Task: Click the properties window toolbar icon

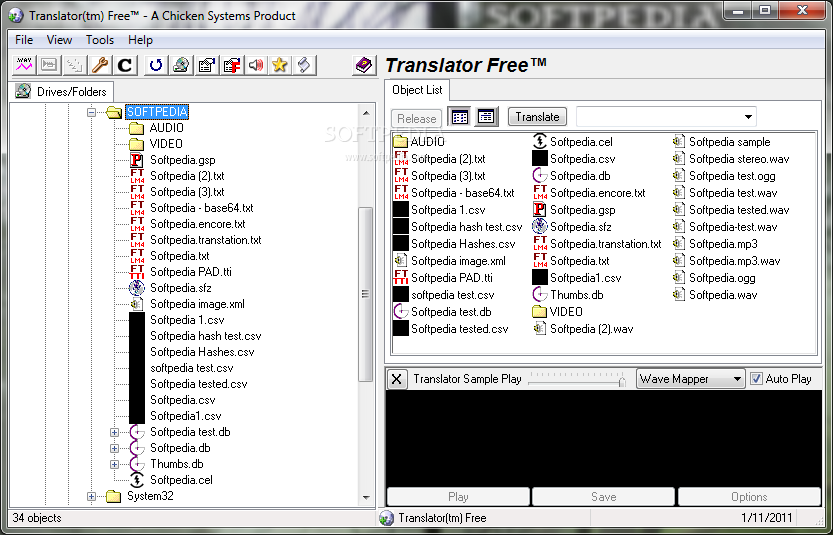Action: click(x=207, y=65)
